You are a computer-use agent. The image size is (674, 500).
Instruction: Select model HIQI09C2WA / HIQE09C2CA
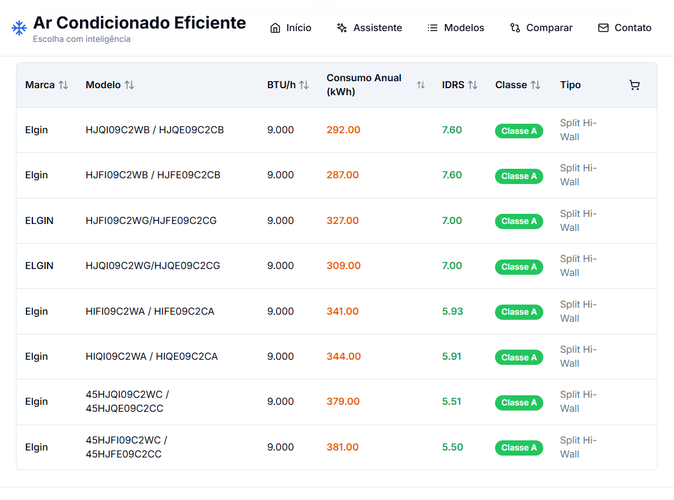[152, 356]
